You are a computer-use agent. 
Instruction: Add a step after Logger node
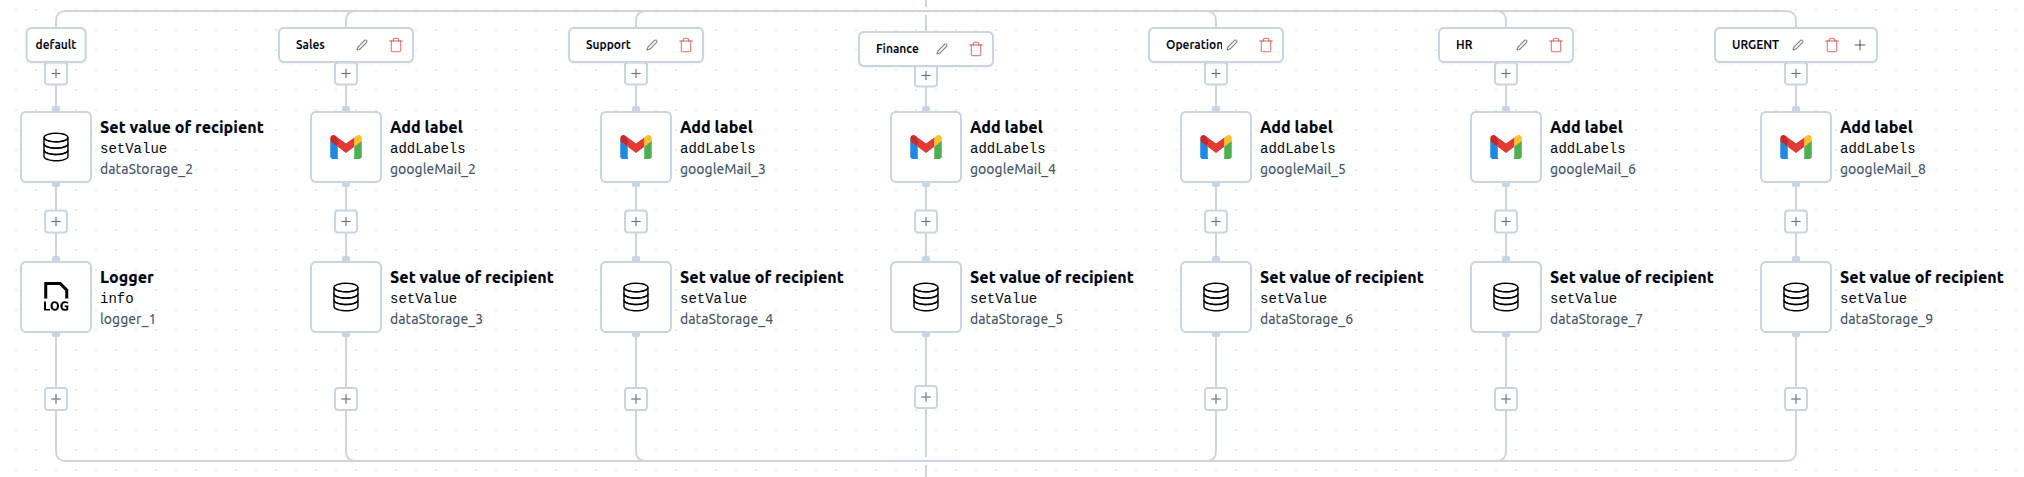point(56,399)
